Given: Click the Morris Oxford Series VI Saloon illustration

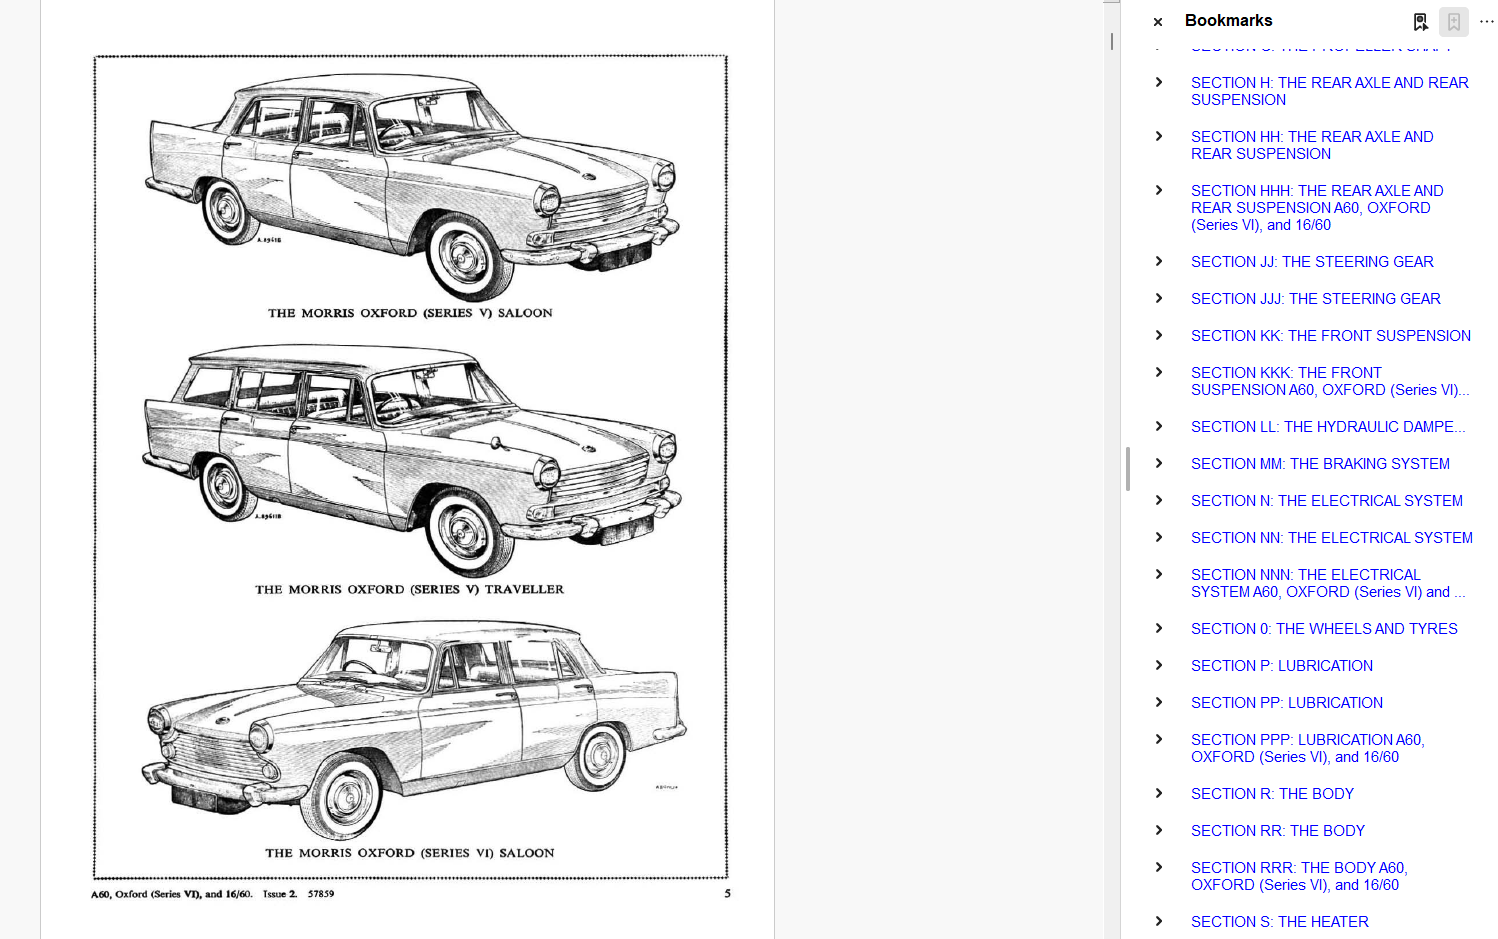Looking at the screenshot, I should 414,730.
